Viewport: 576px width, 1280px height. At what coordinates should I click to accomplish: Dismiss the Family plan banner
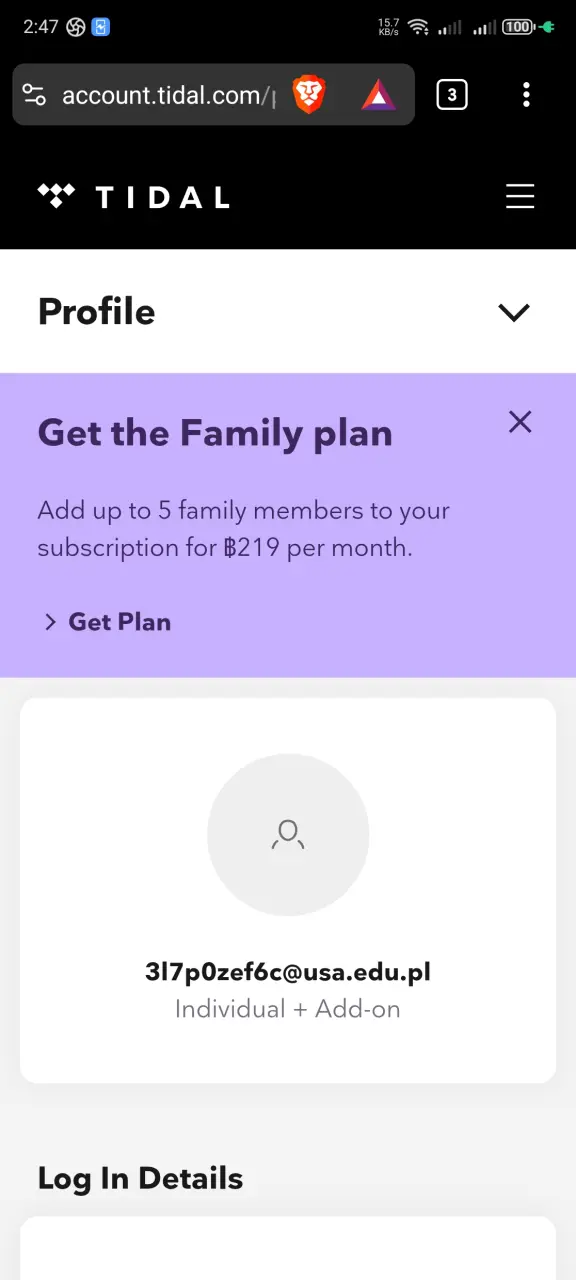[x=520, y=422]
